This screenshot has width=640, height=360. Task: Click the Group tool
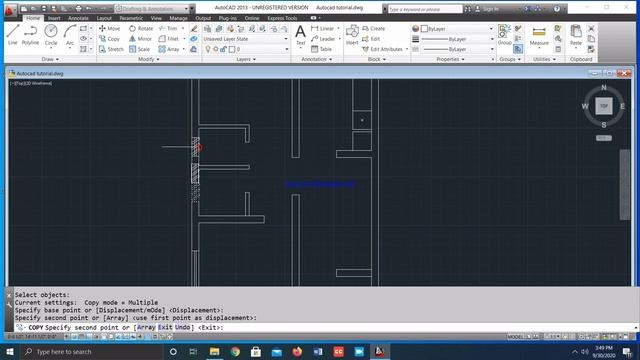(504, 34)
